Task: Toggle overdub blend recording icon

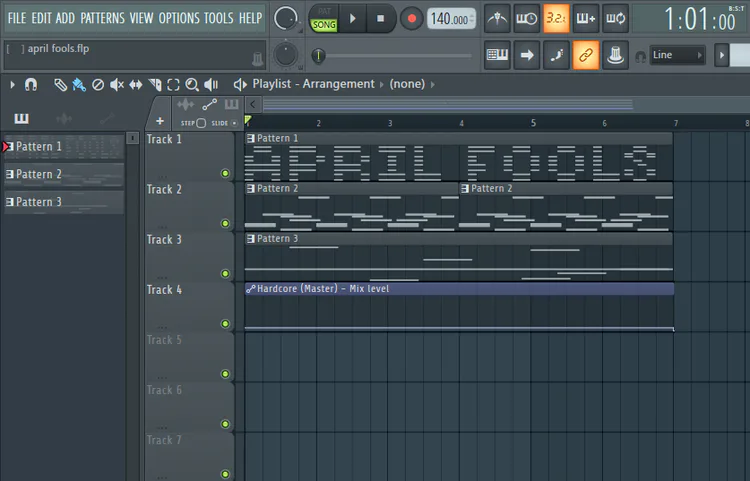Action: coord(586,19)
